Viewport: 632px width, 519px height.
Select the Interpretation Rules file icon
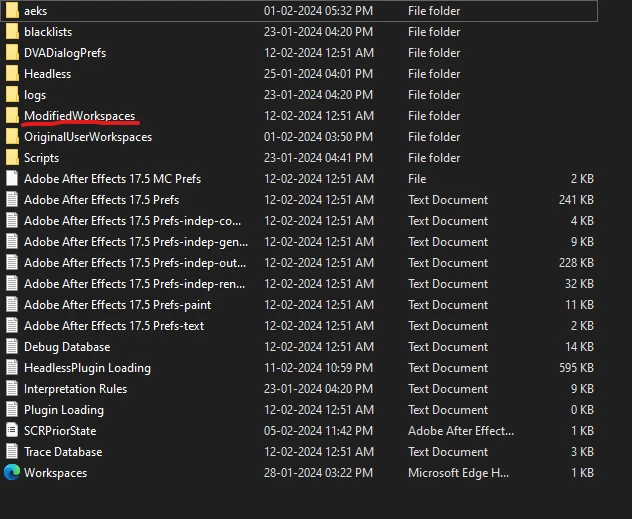click(x=12, y=388)
